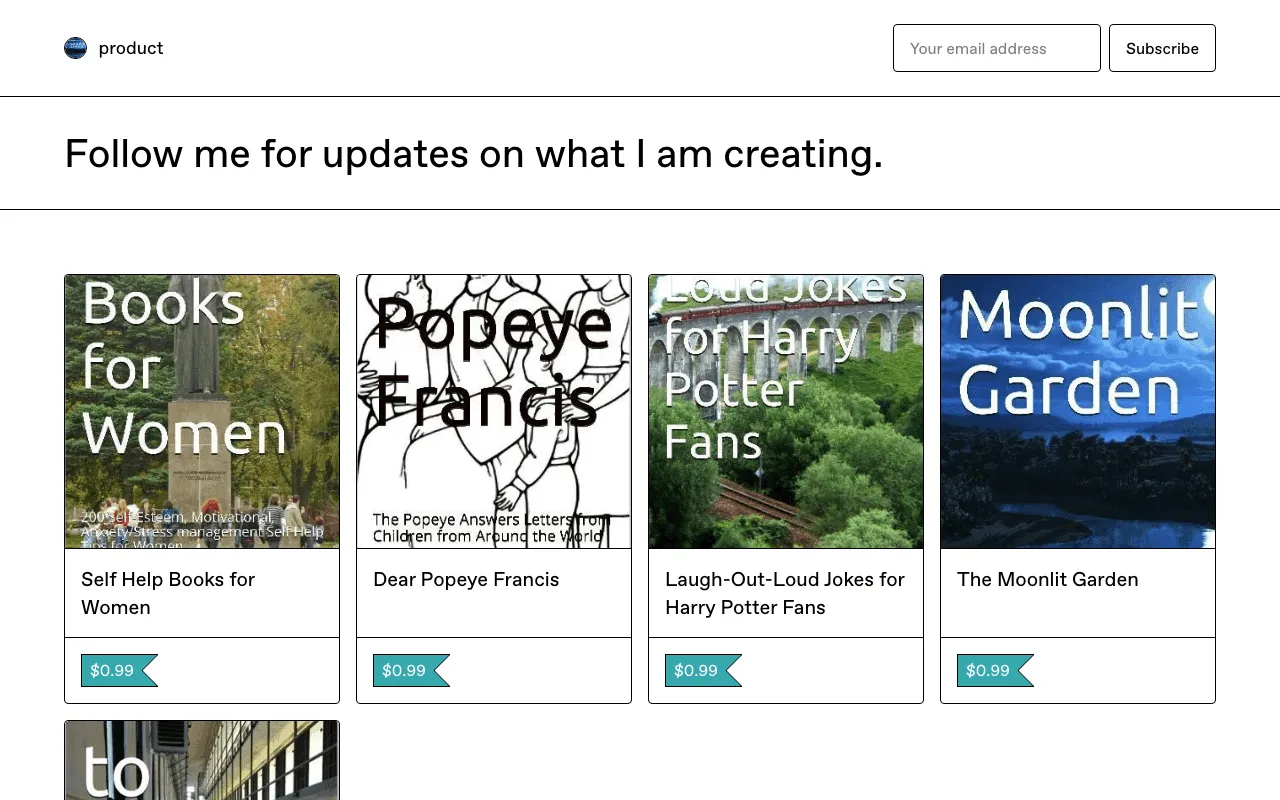Click the circular profile logo in the header

point(75,47)
